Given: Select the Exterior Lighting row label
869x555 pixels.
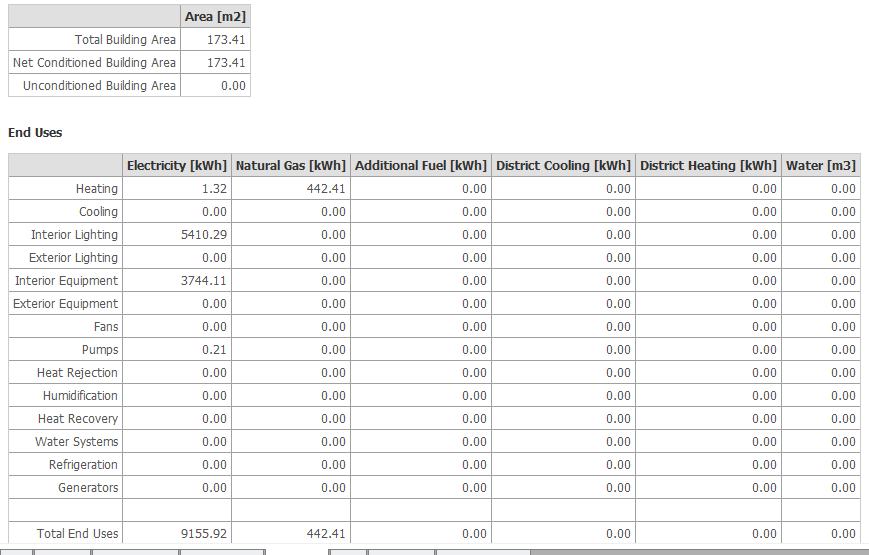Looking at the screenshot, I should point(73,258).
